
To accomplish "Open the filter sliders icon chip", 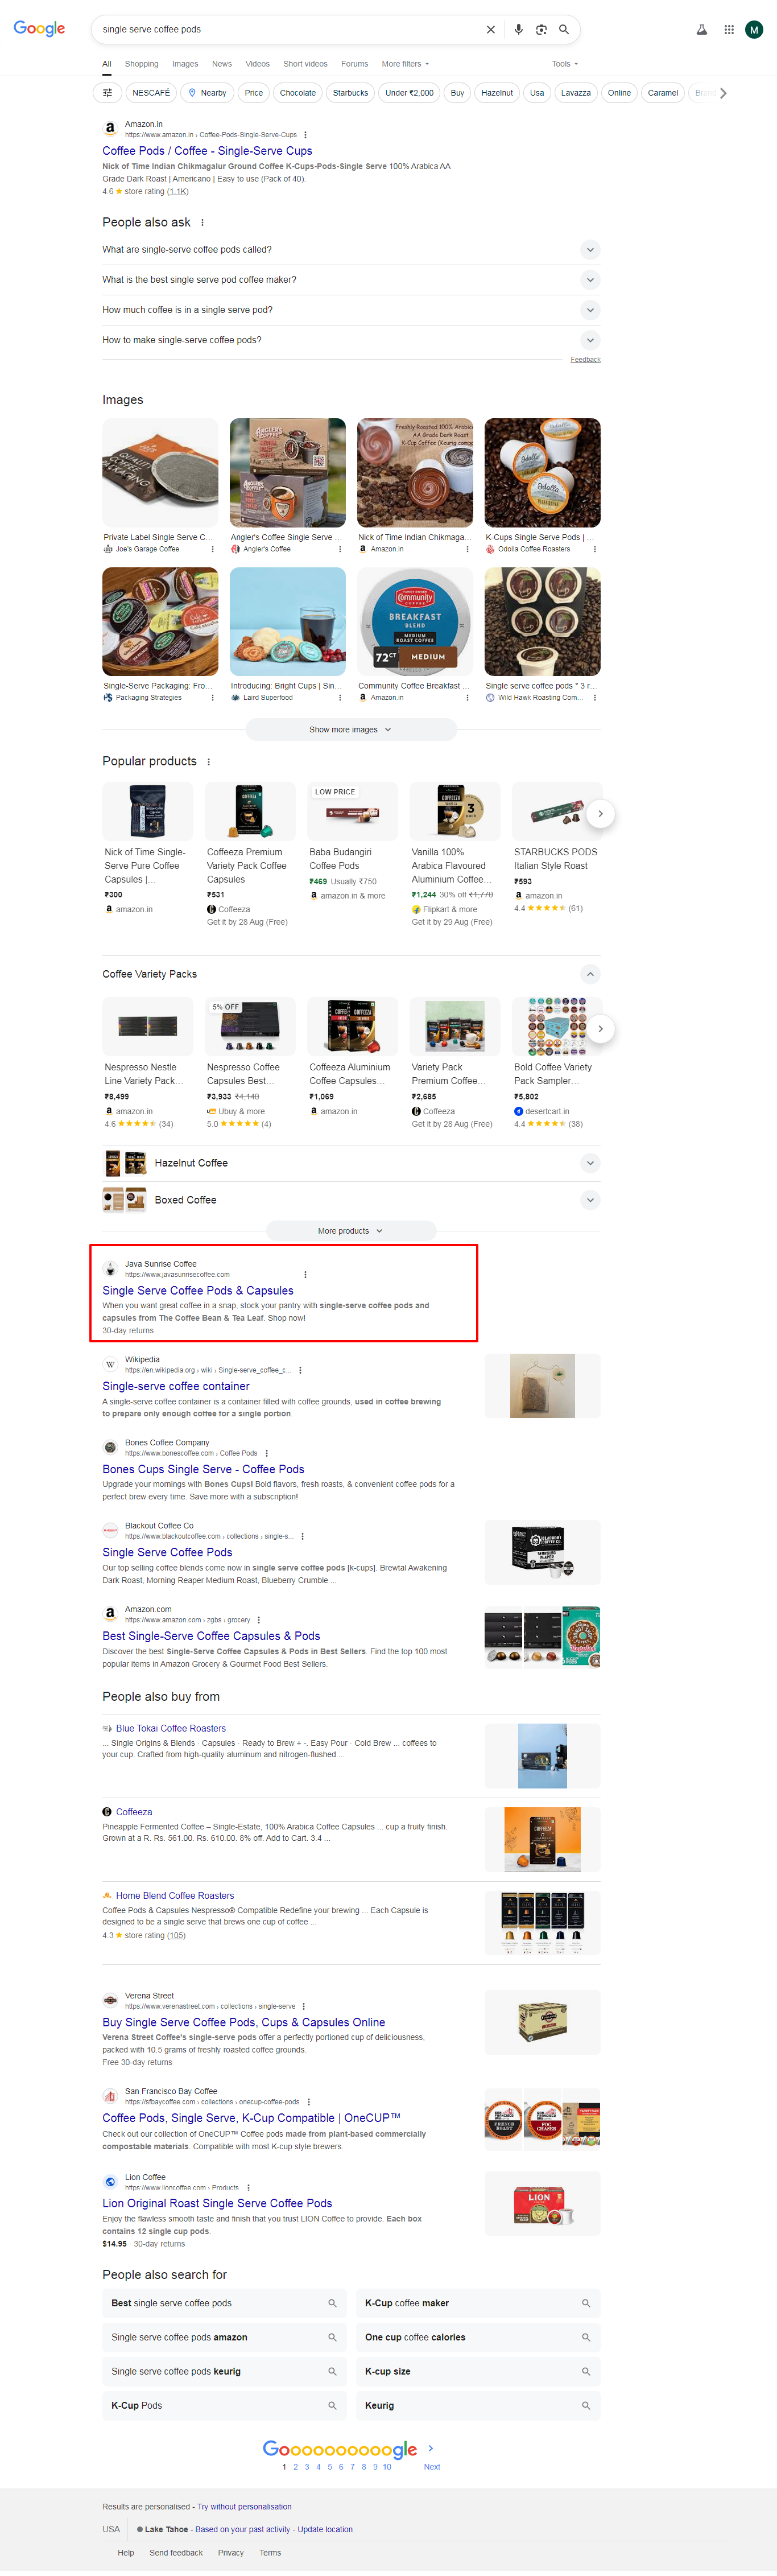I will click(x=107, y=93).
